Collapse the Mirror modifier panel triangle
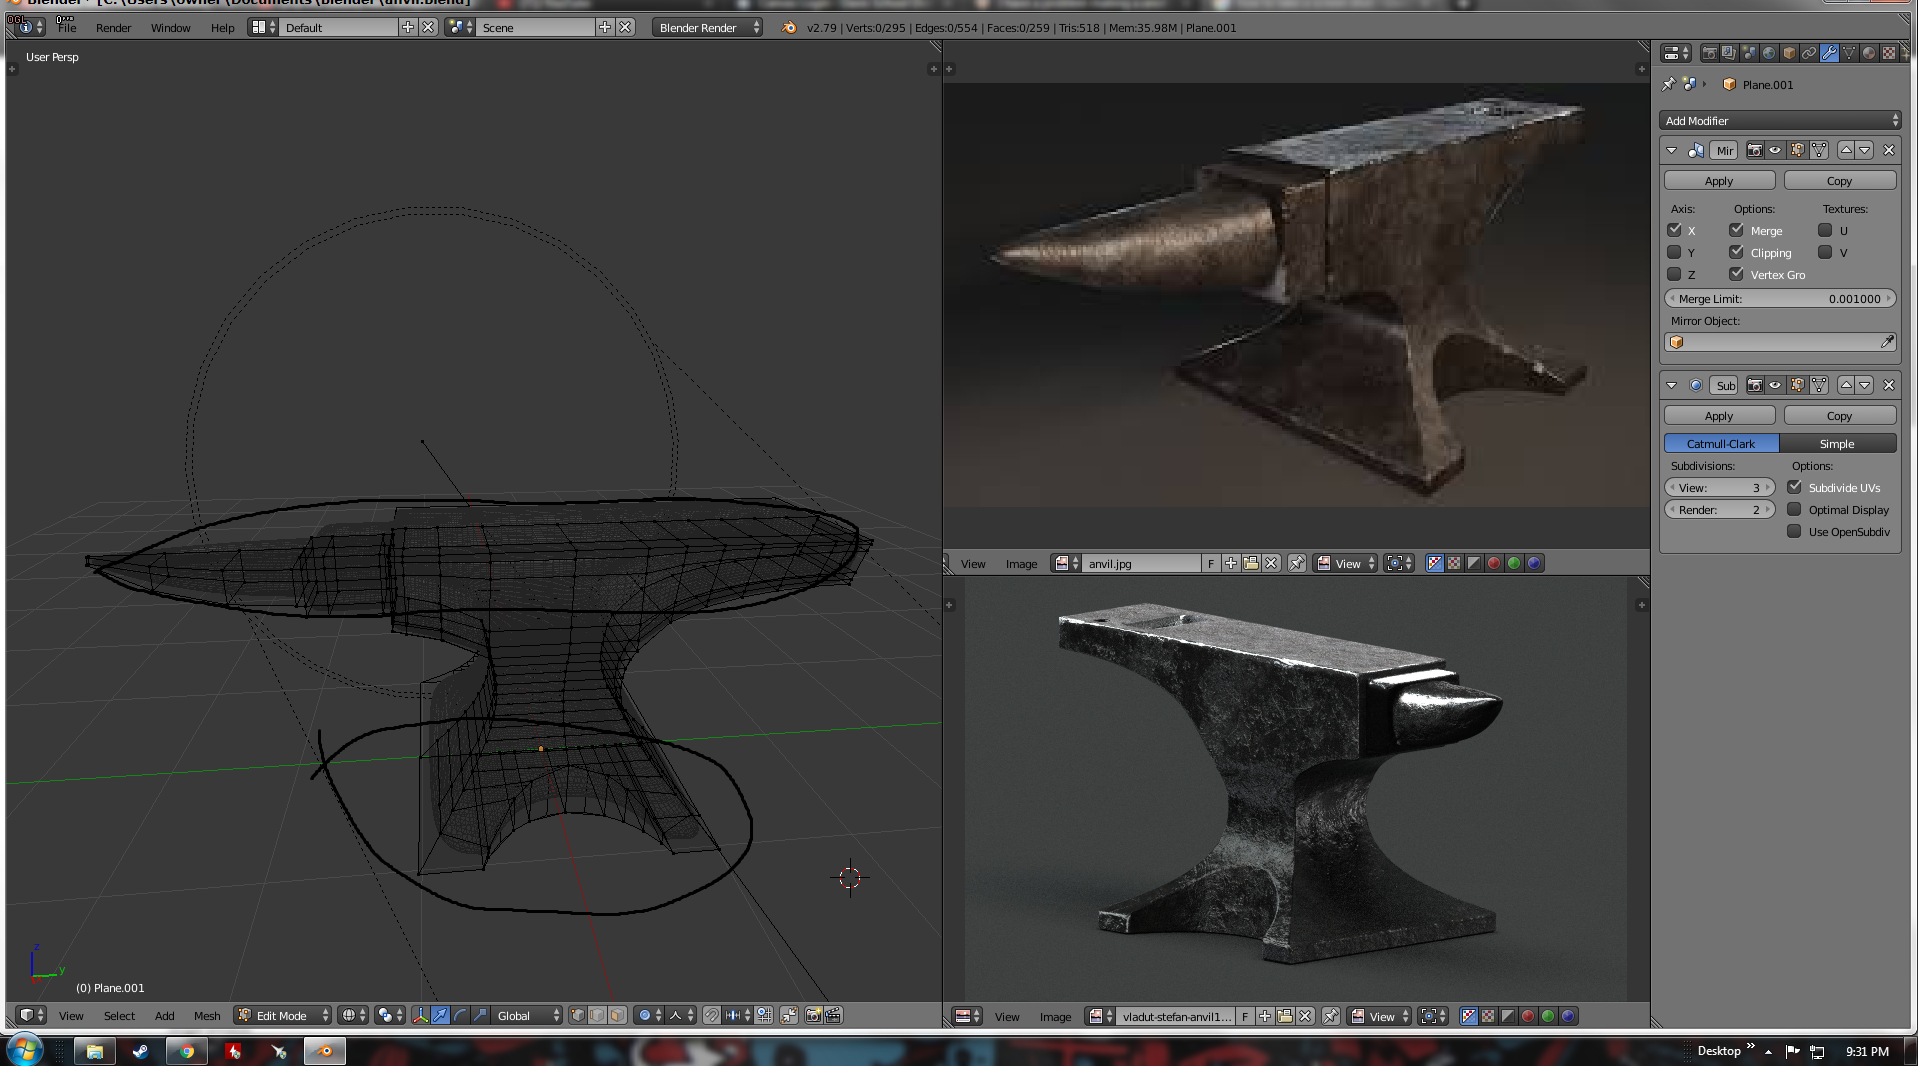This screenshot has height=1080, width=1920. [x=1672, y=150]
